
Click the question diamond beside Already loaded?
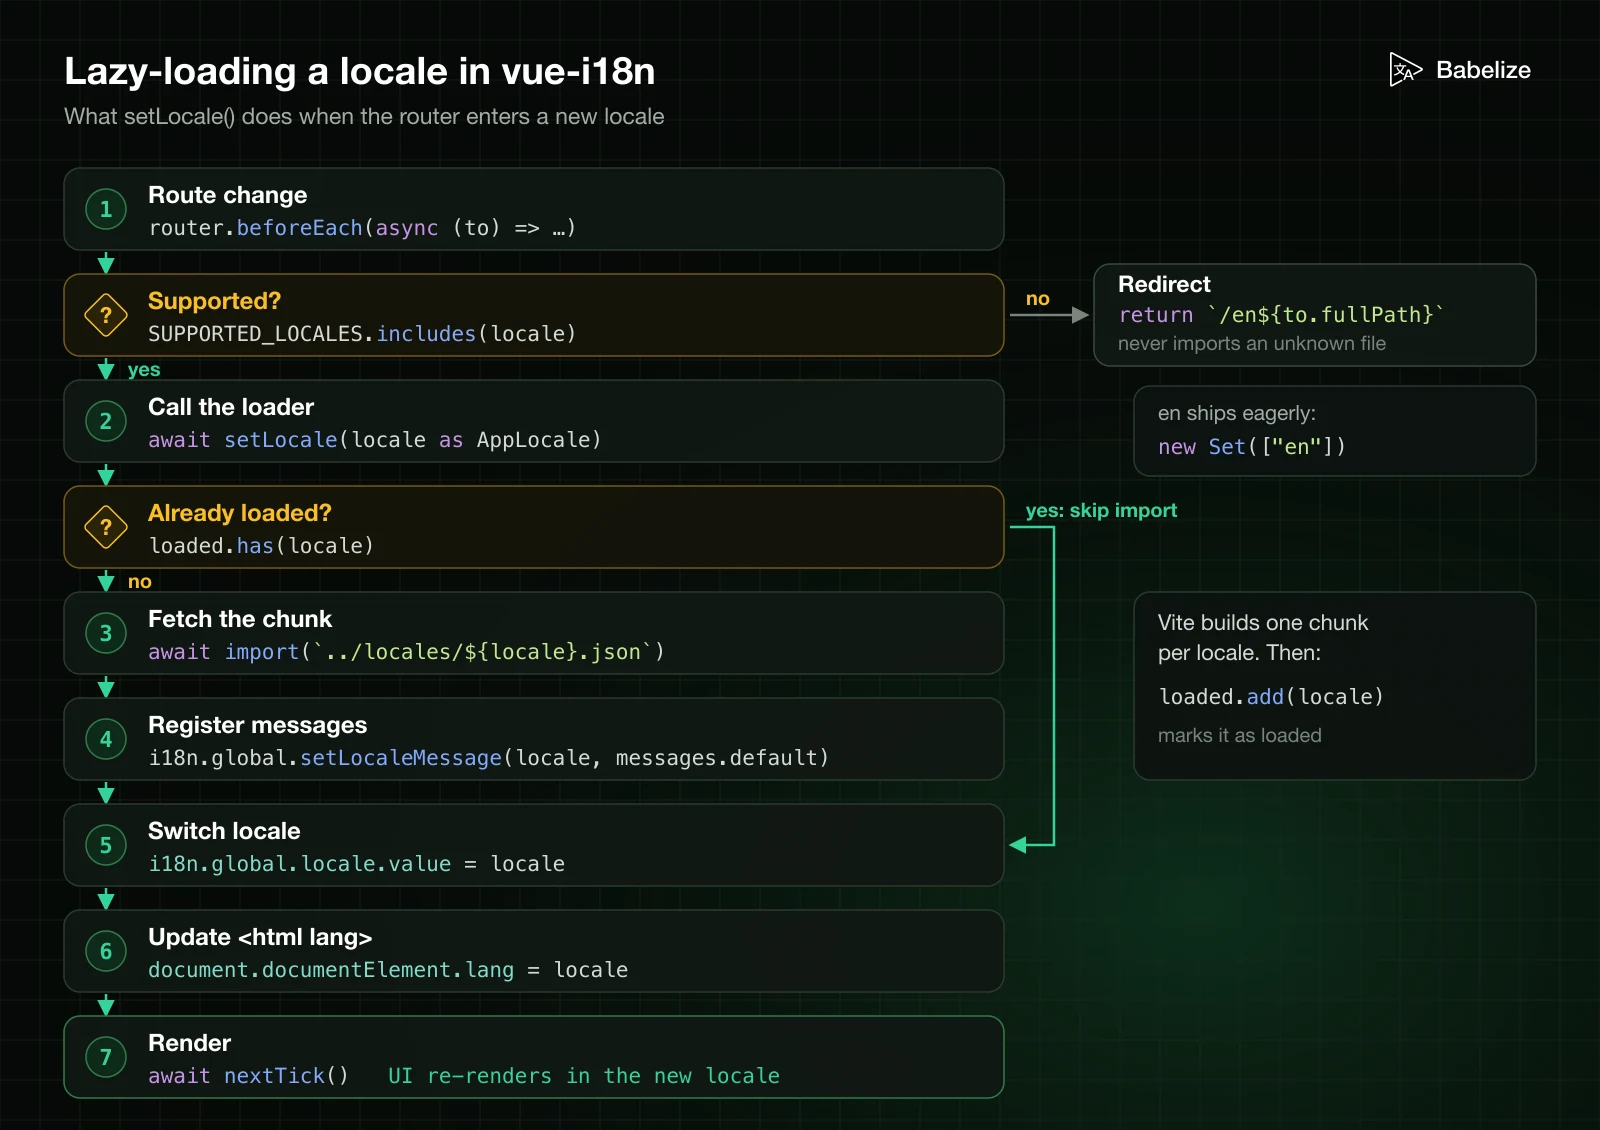point(106,527)
